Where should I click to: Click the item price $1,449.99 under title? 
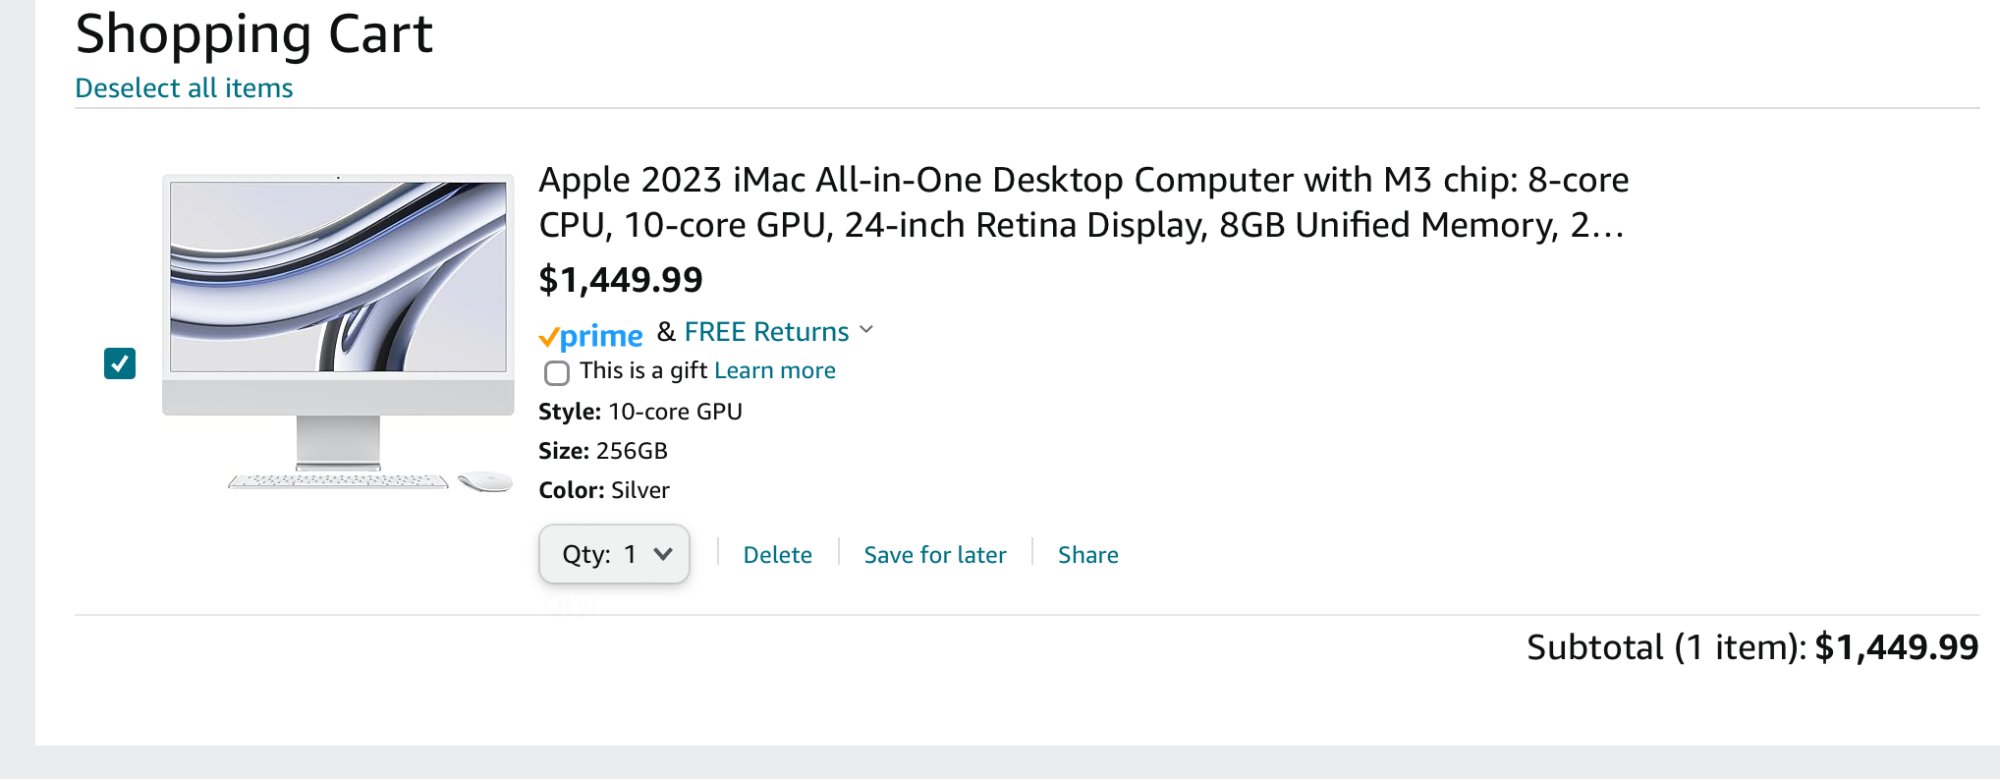coord(620,280)
